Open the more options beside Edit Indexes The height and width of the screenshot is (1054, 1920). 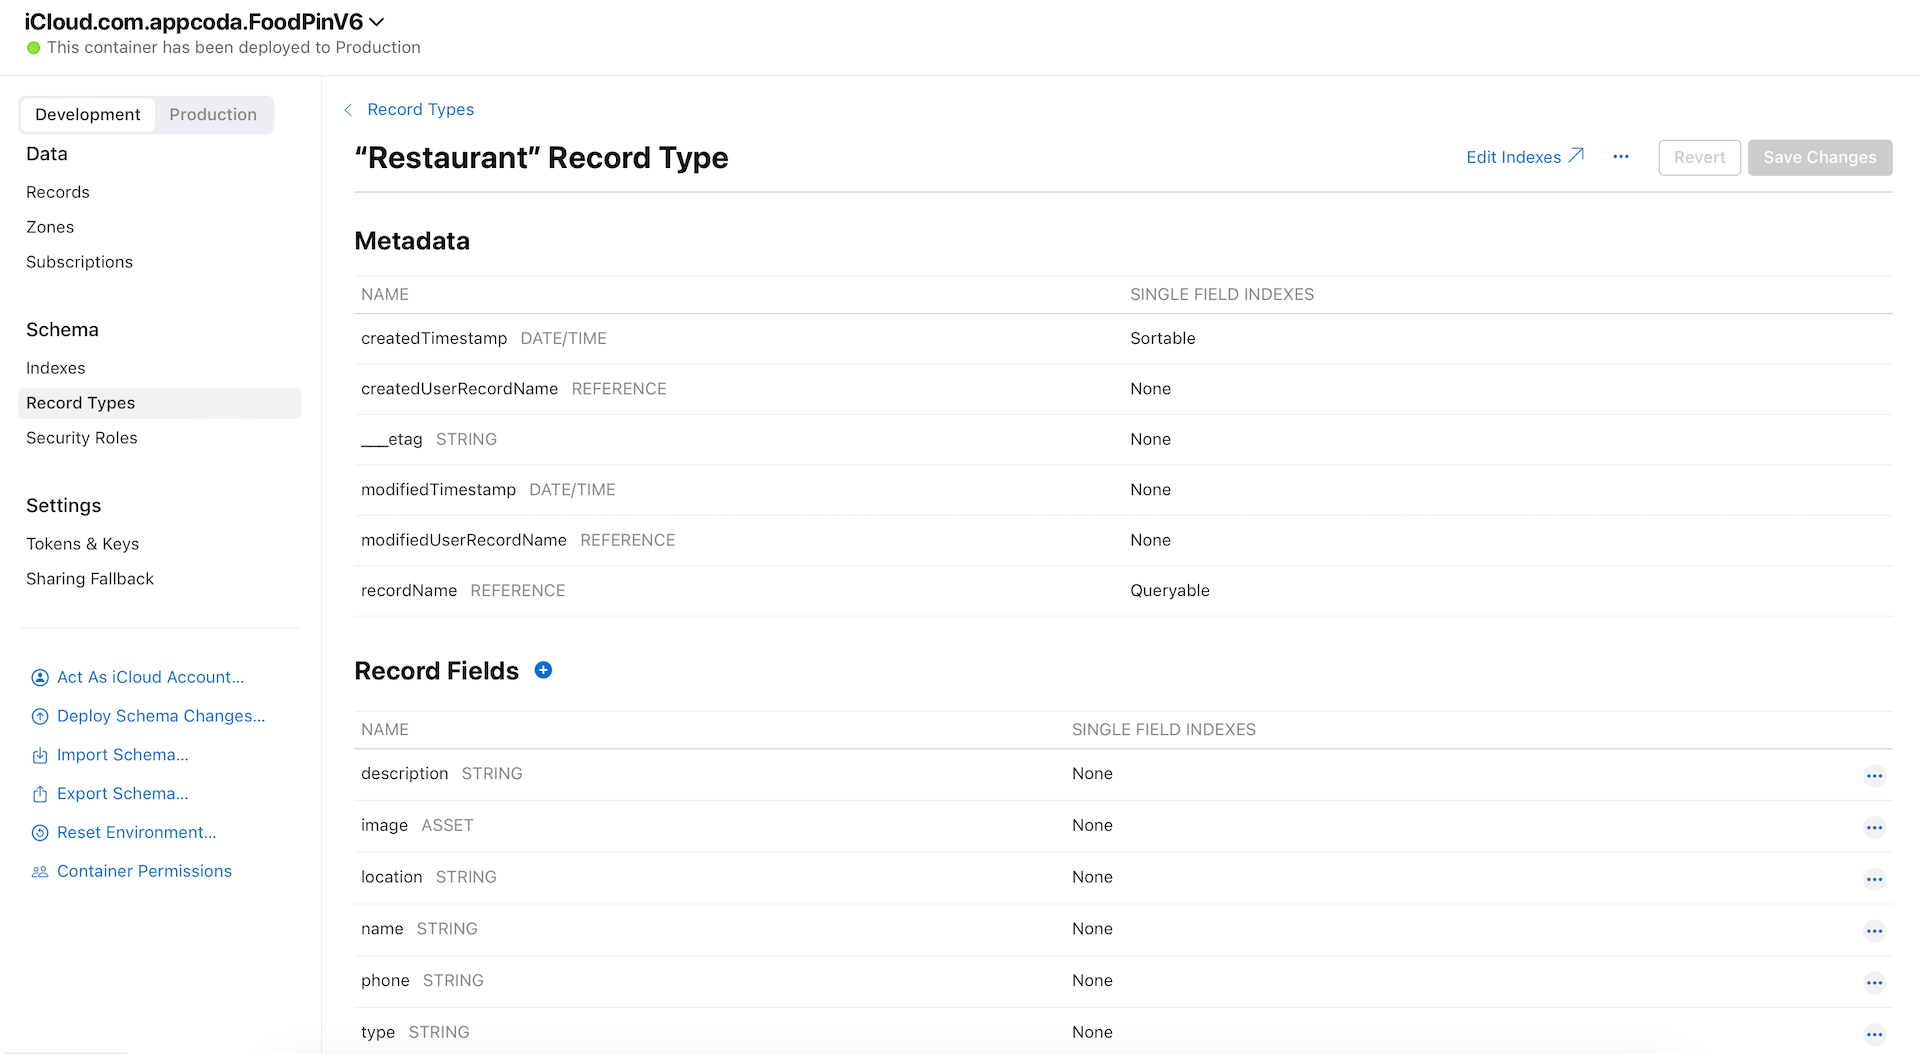(x=1621, y=157)
